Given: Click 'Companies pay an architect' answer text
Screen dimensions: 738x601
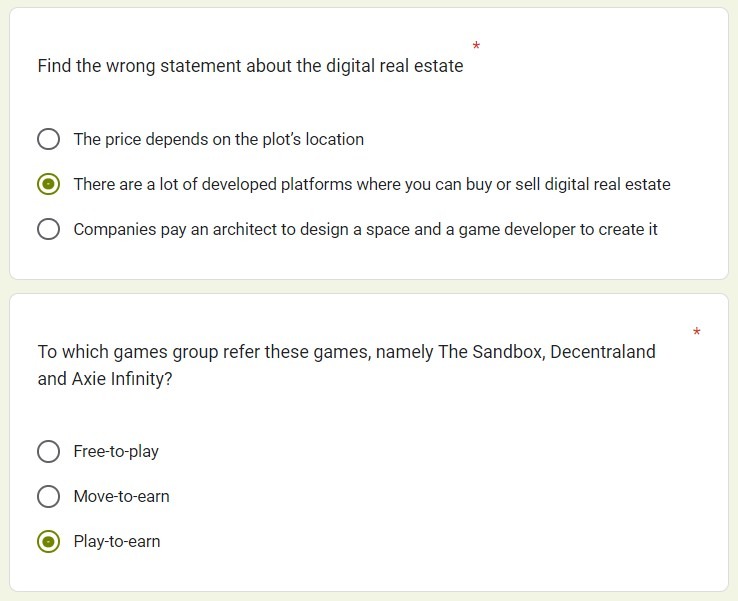Looking at the screenshot, I should click(x=365, y=229).
